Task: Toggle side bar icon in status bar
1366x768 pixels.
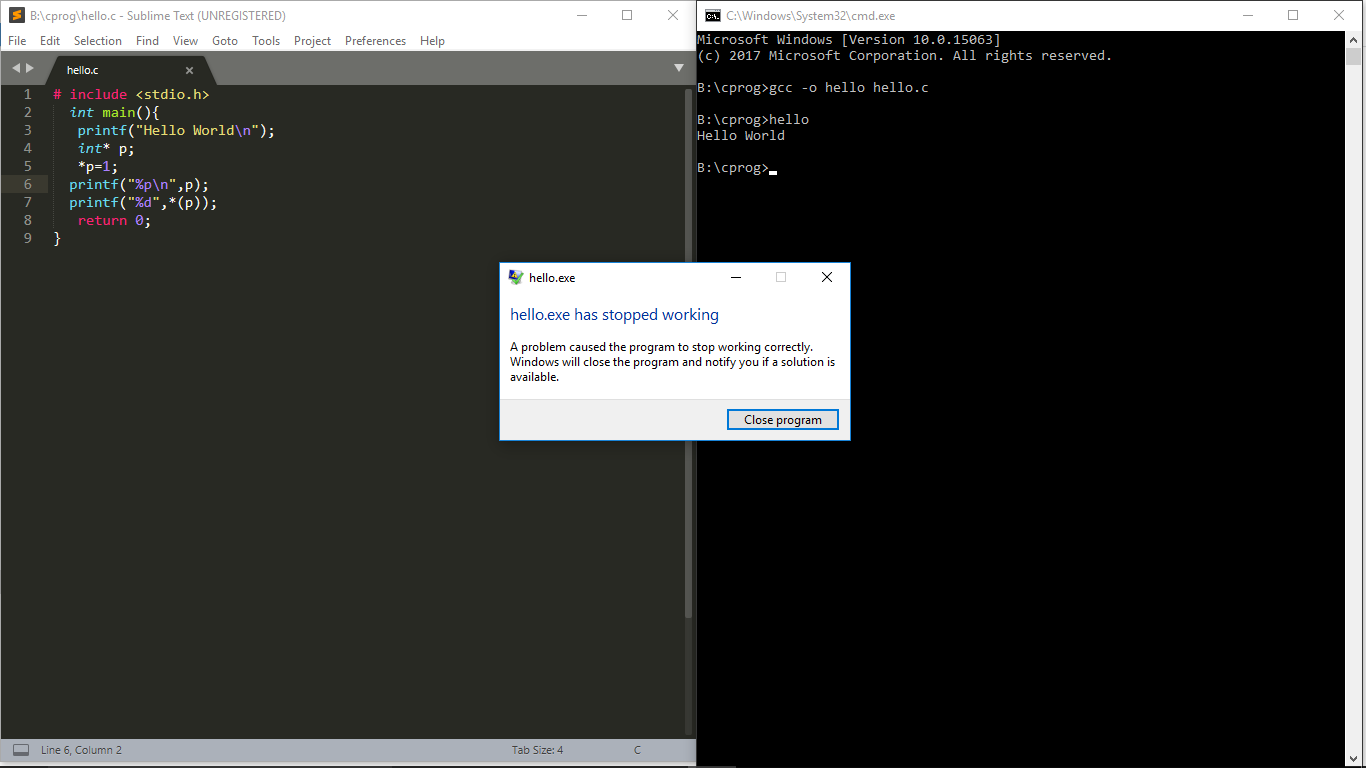Action: click(21, 750)
